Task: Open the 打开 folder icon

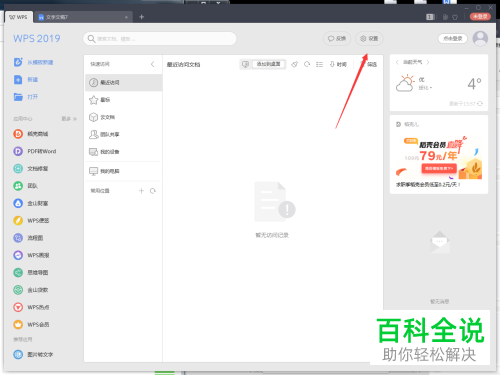Action: point(18,97)
